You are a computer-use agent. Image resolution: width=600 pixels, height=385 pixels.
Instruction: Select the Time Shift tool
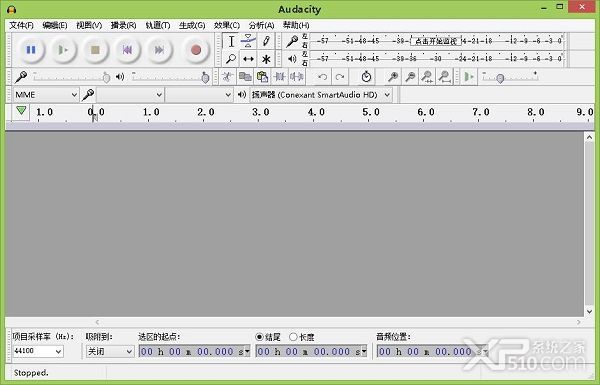tap(248, 59)
